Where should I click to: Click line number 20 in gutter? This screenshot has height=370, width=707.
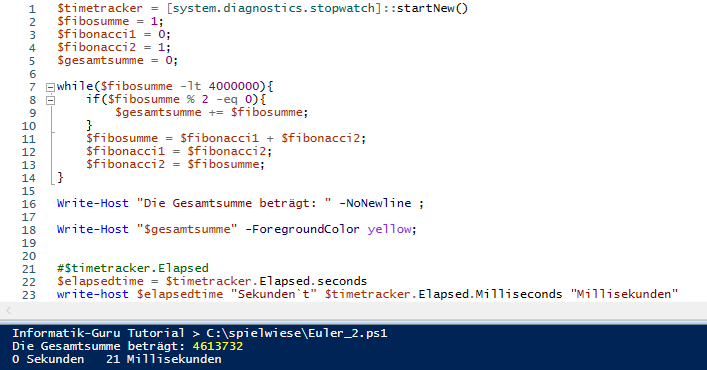coord(29,256)
